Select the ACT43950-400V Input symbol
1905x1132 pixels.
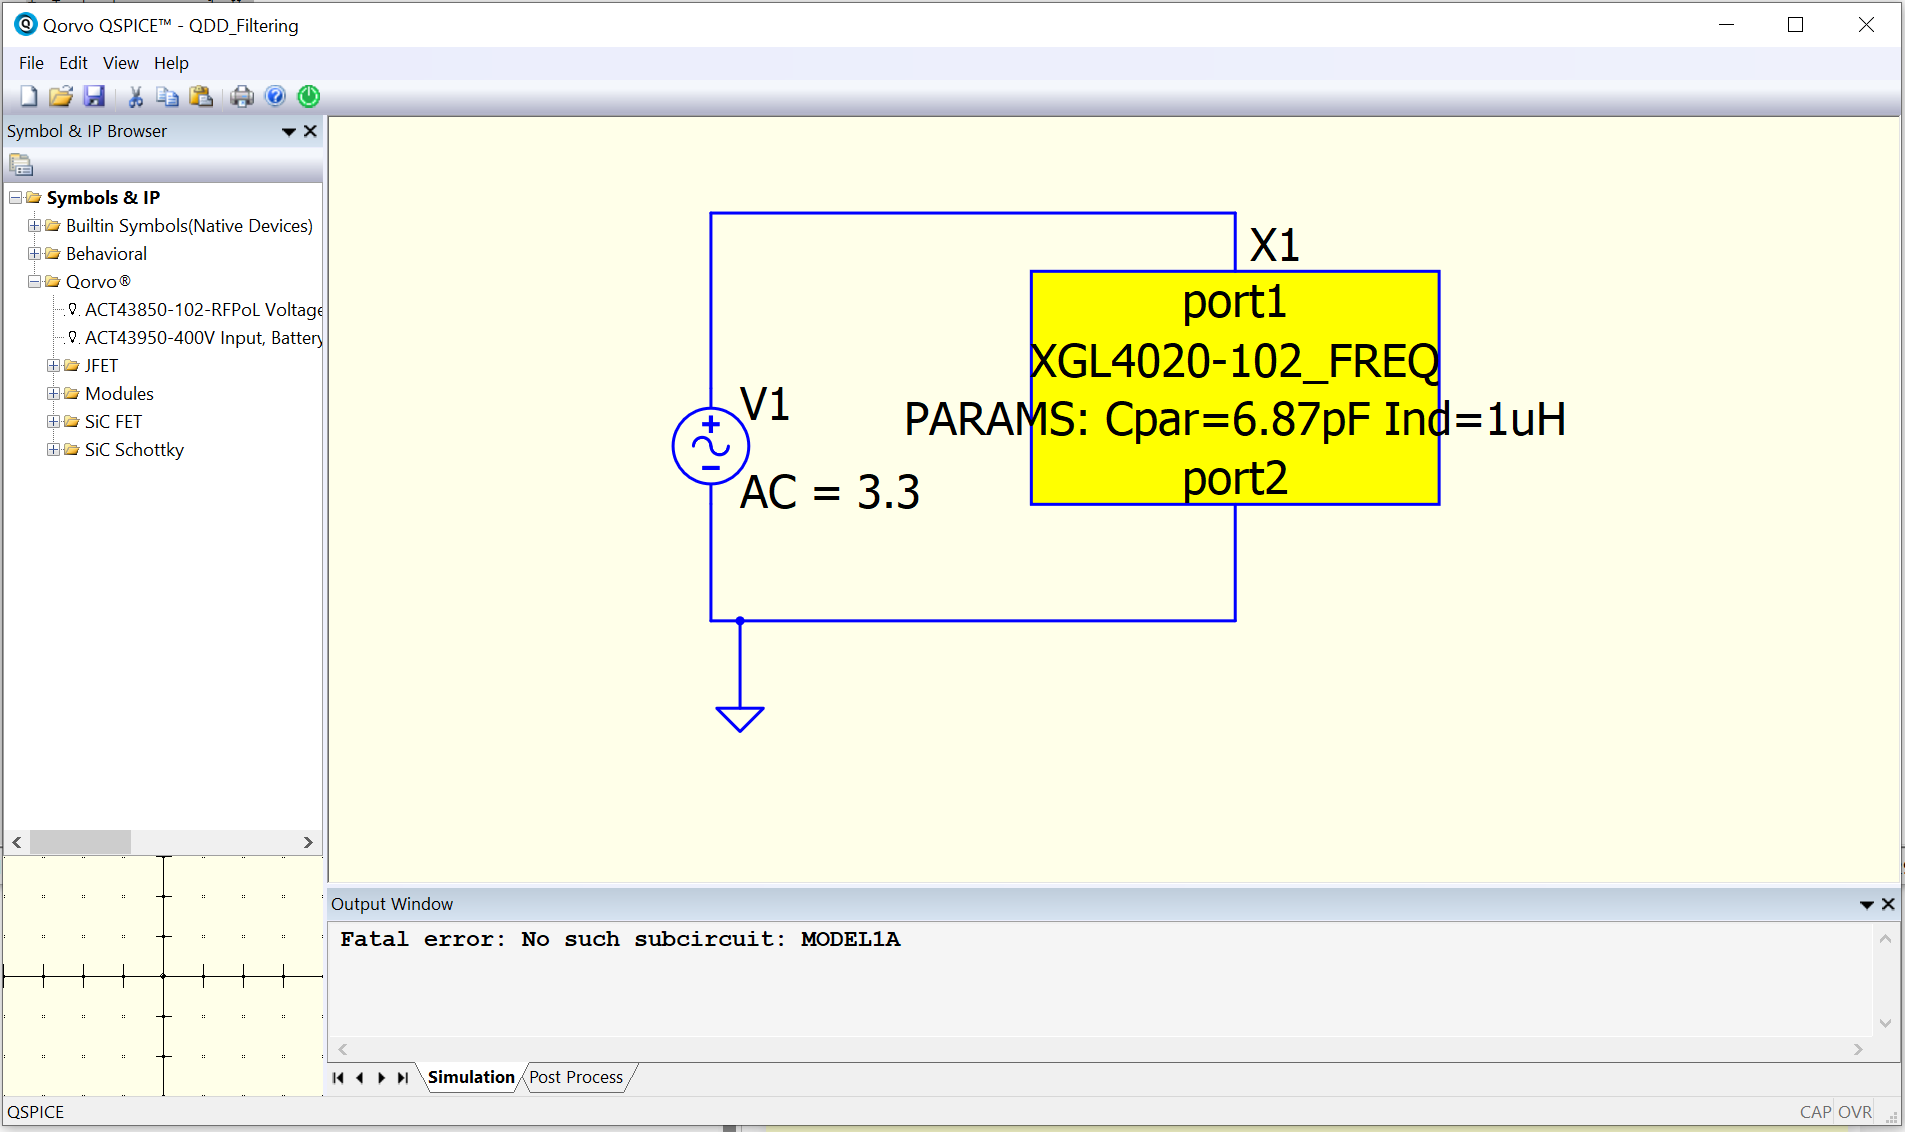point(203,338)
